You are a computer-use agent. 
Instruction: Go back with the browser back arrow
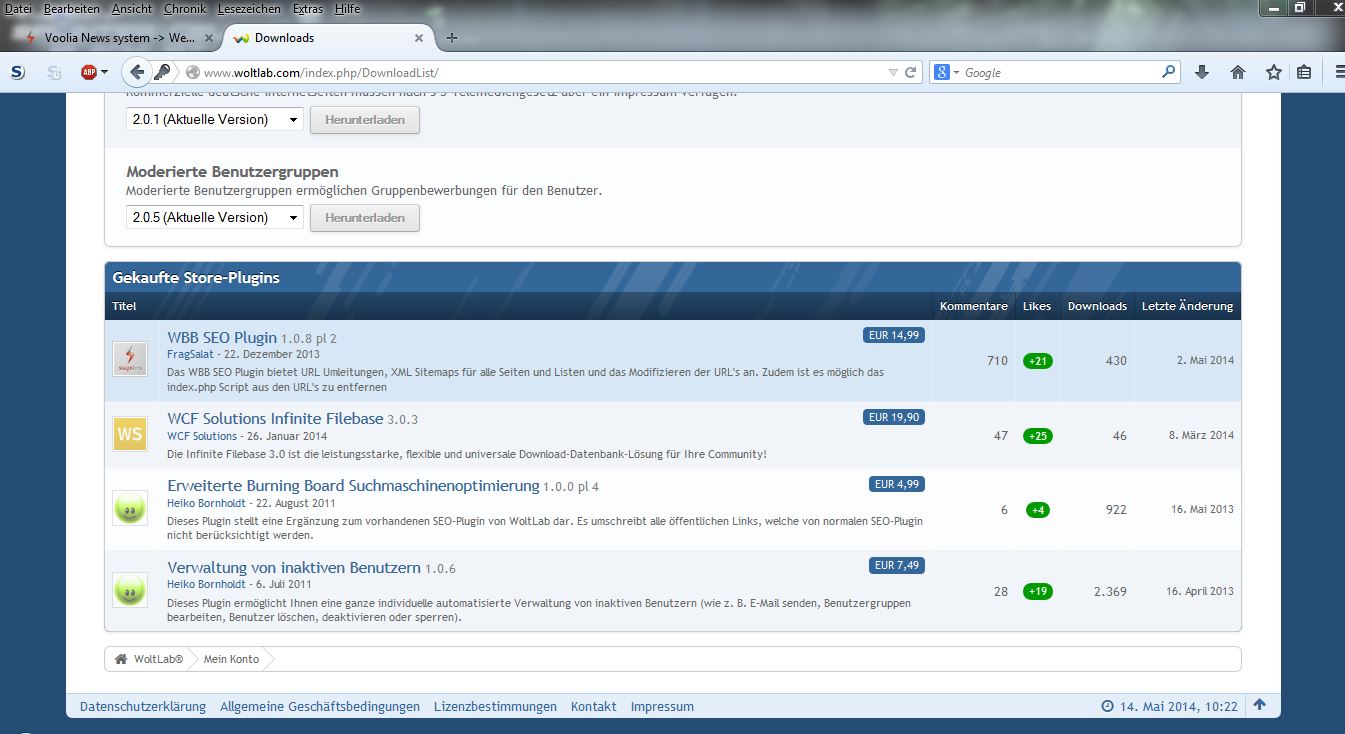point(137,72)
